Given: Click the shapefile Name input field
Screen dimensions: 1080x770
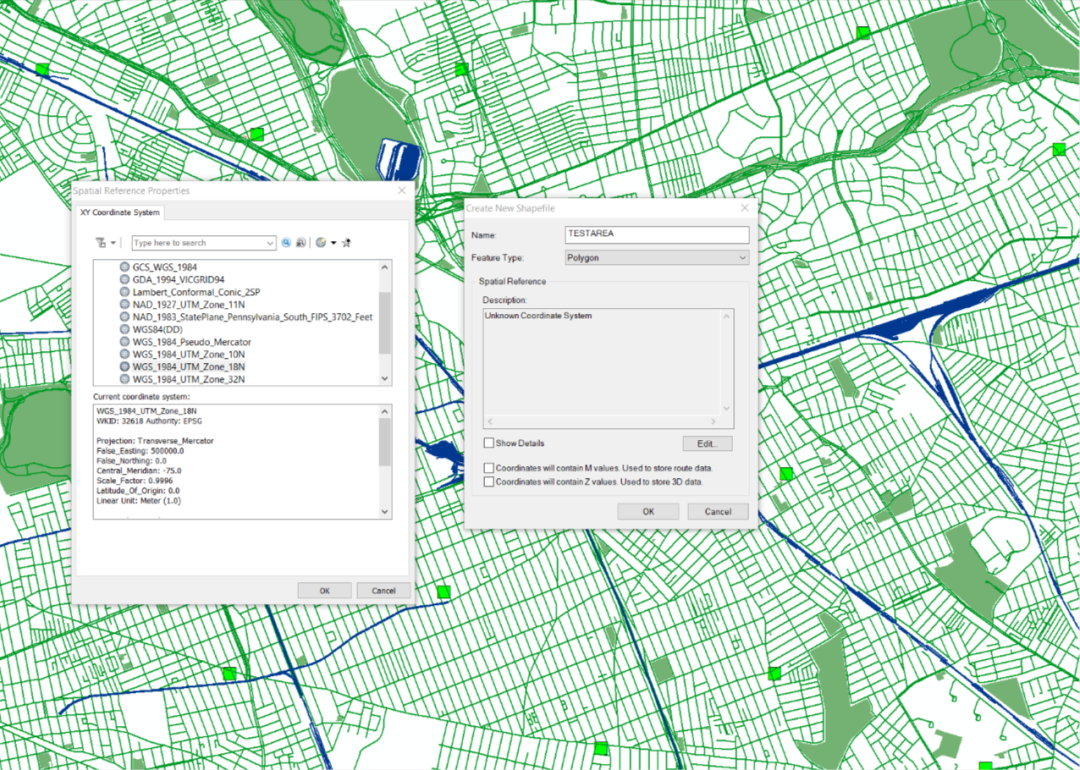Looking at the screenshot, I should (656, 235).
